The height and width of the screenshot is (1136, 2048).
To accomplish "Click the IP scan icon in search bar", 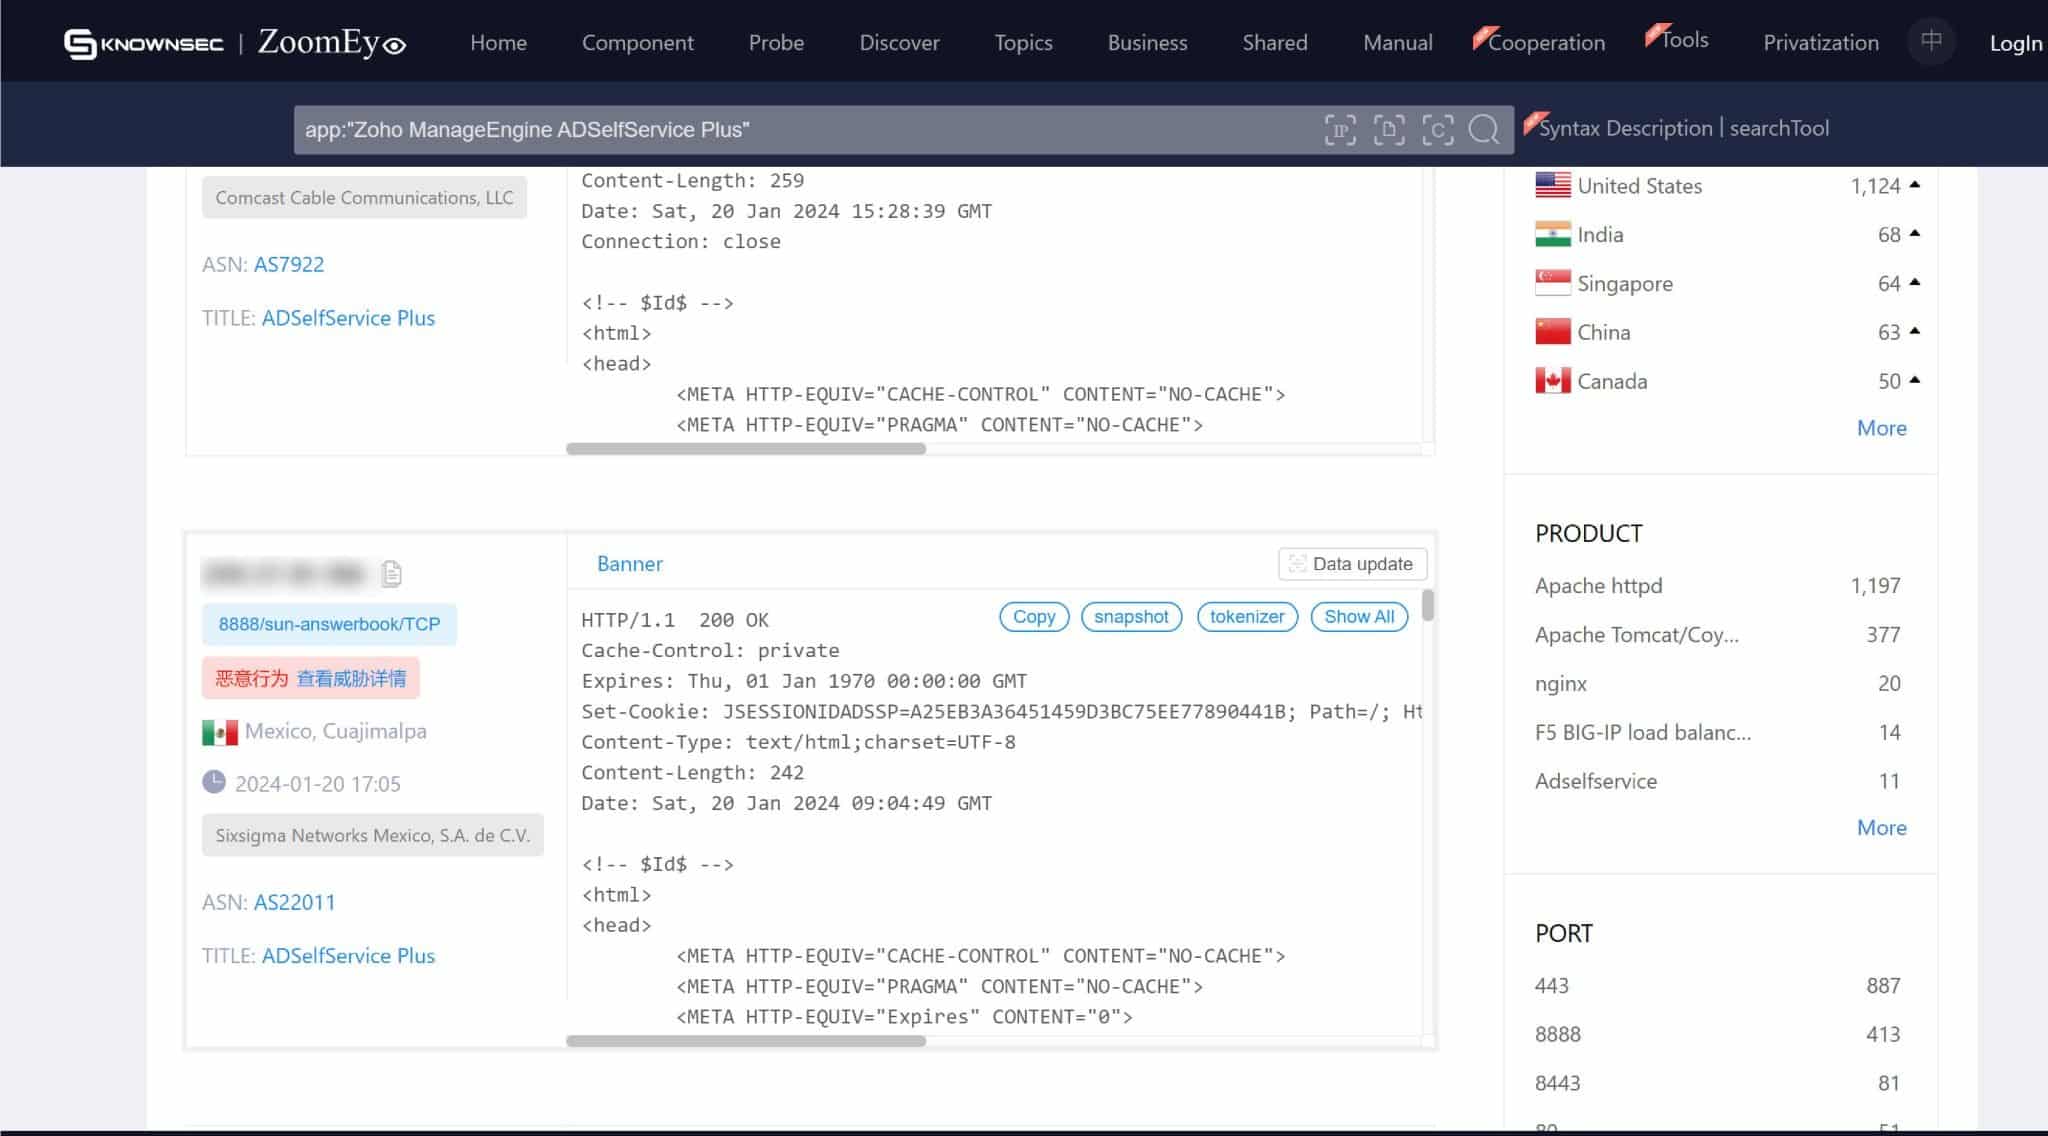I will pos(1340,130).
